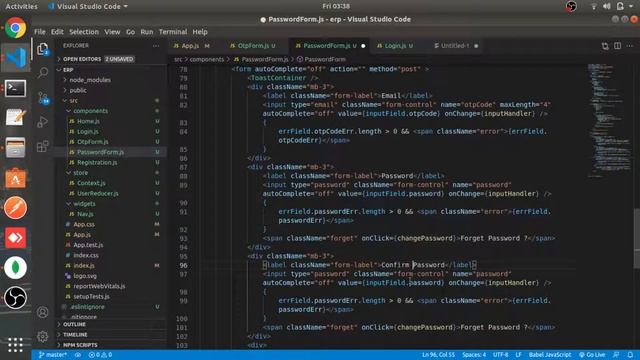Open the Explorer view in activity bar

[x=43, y=49]
